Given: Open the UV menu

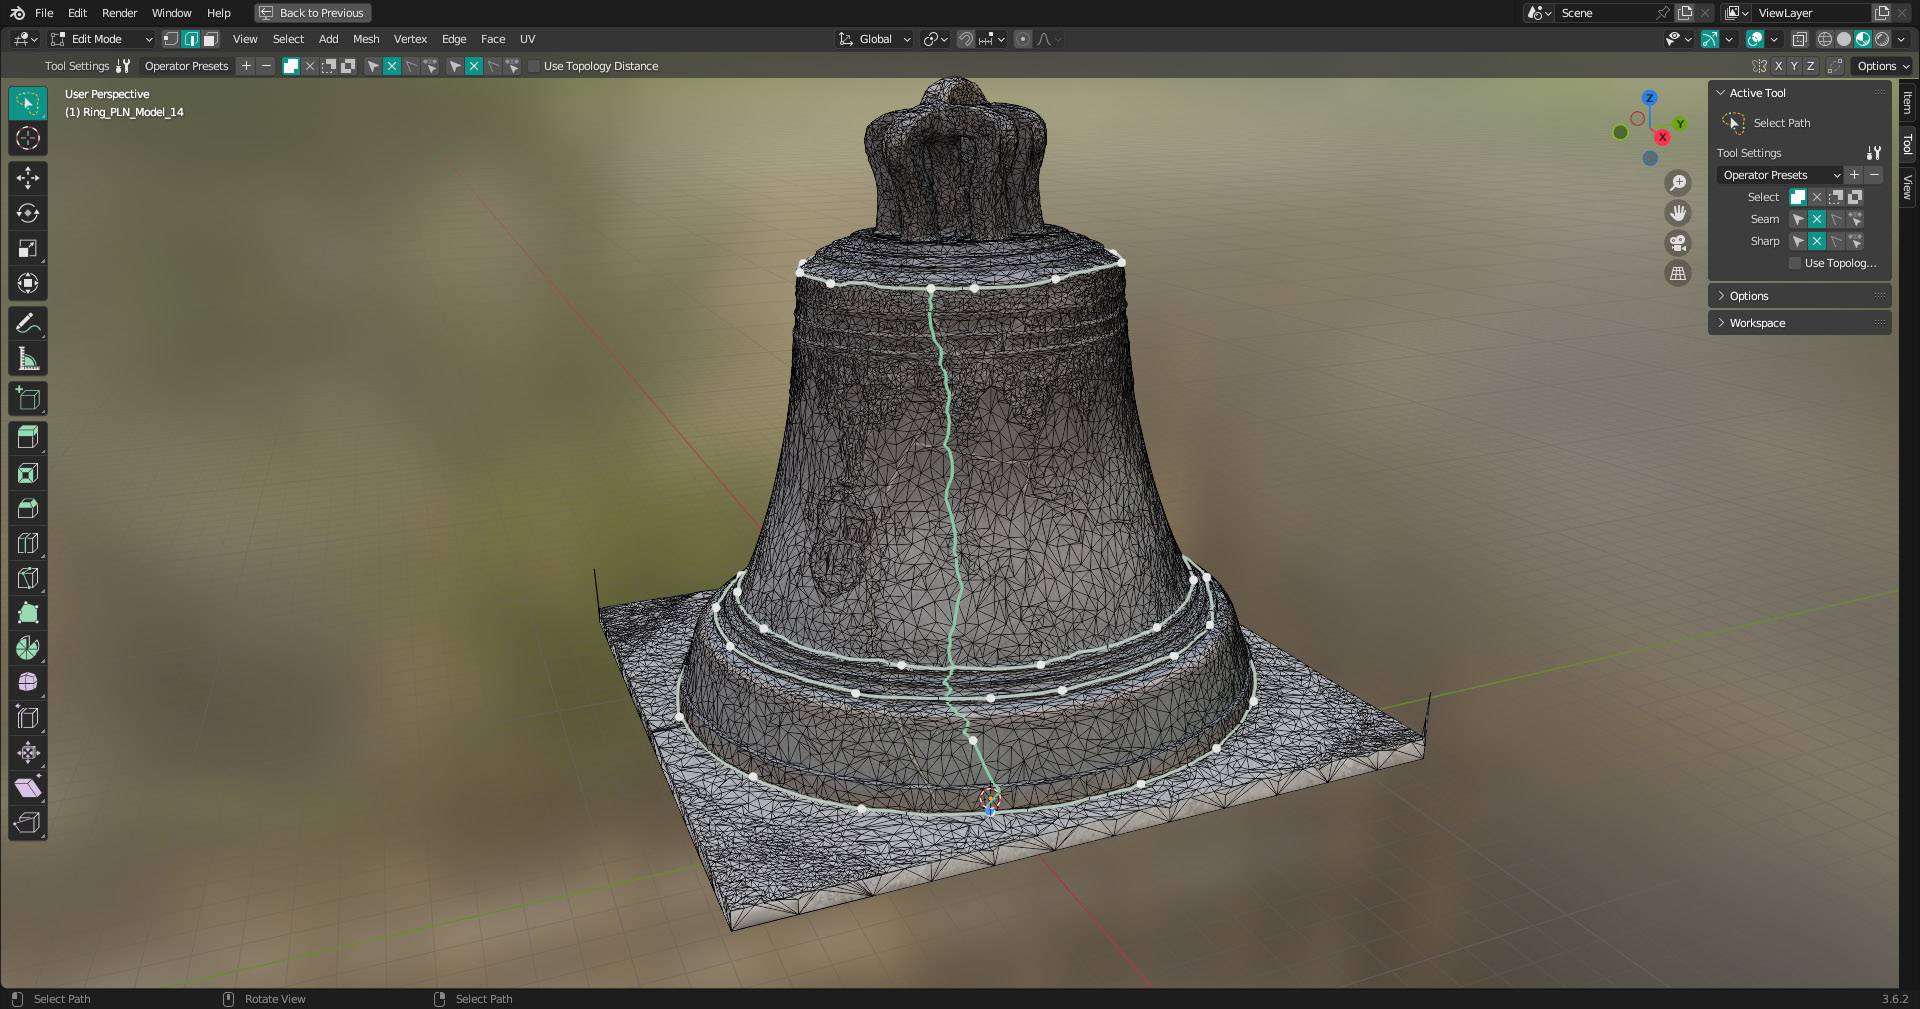Looking at the screenshot, I should (527, 39).
